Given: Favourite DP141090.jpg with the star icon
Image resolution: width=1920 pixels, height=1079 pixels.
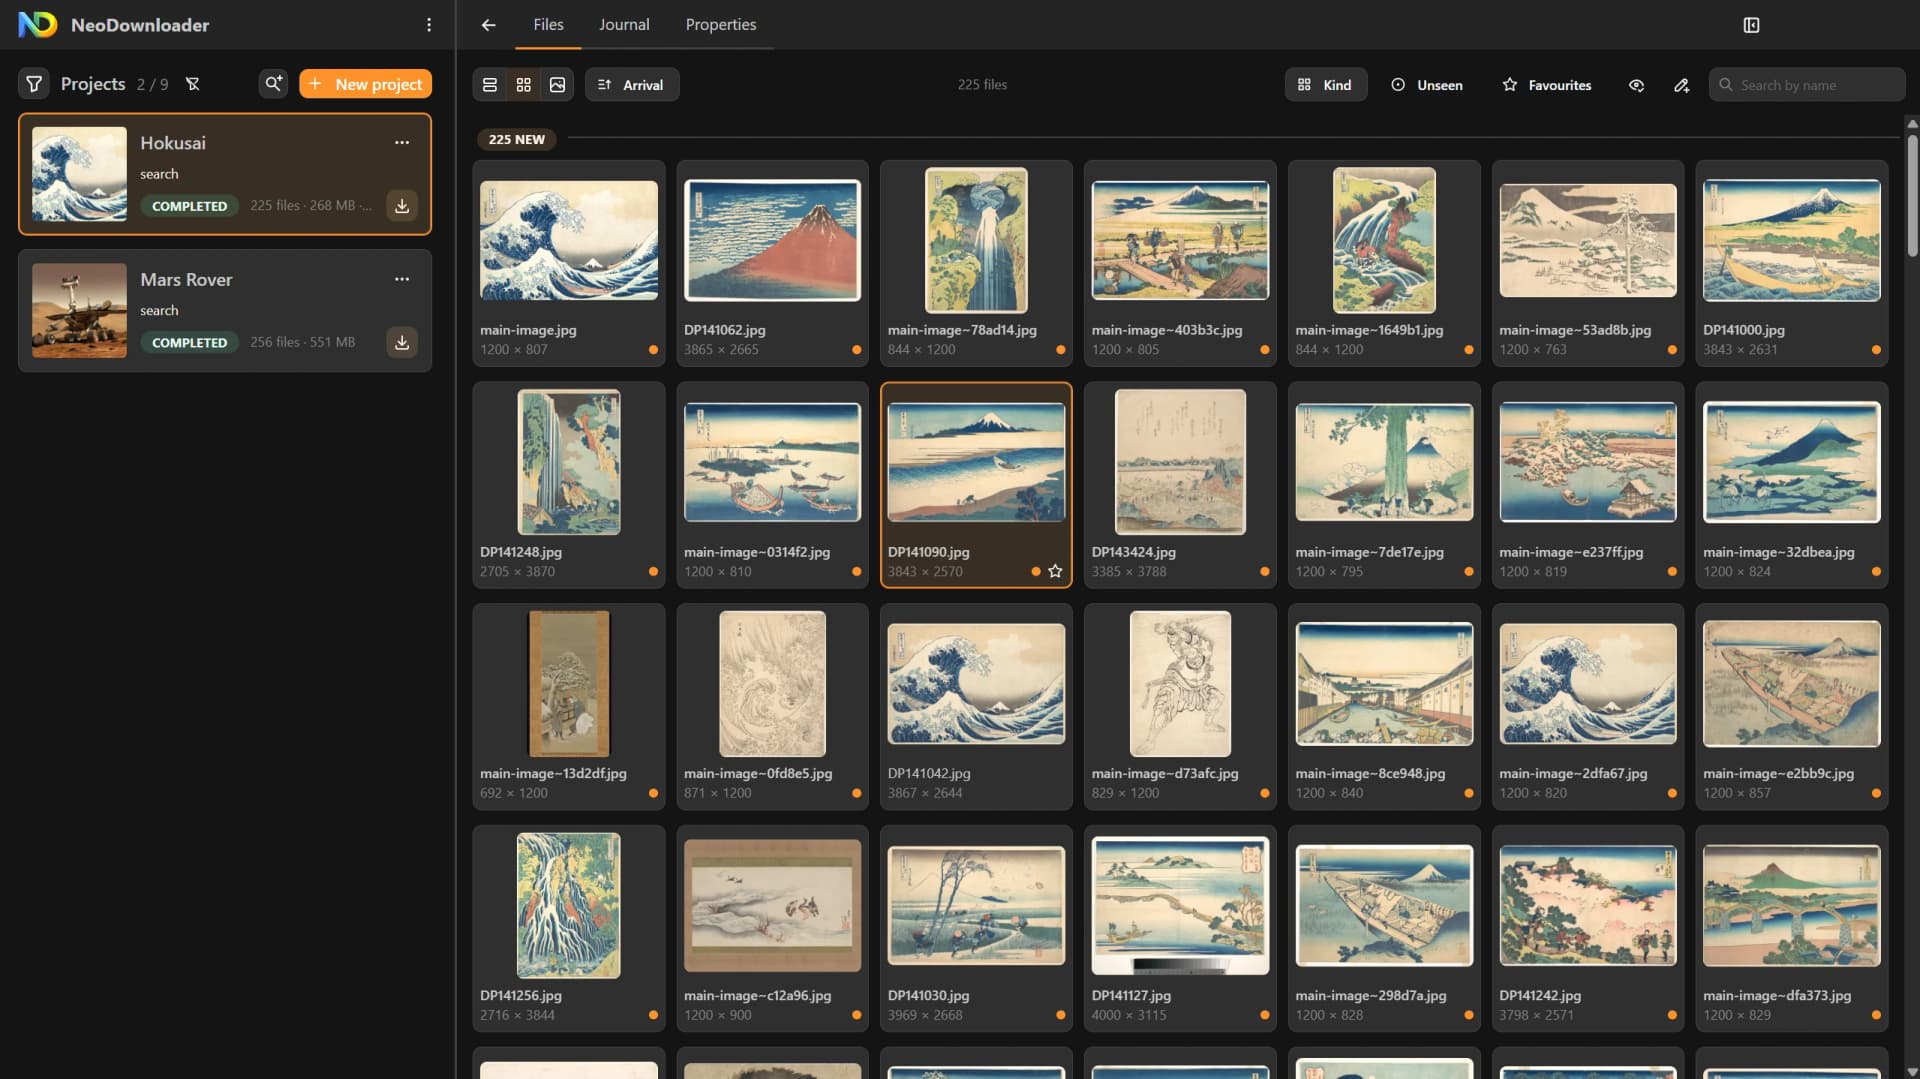Looking at the screenshot, I should tap(1055, 571).
